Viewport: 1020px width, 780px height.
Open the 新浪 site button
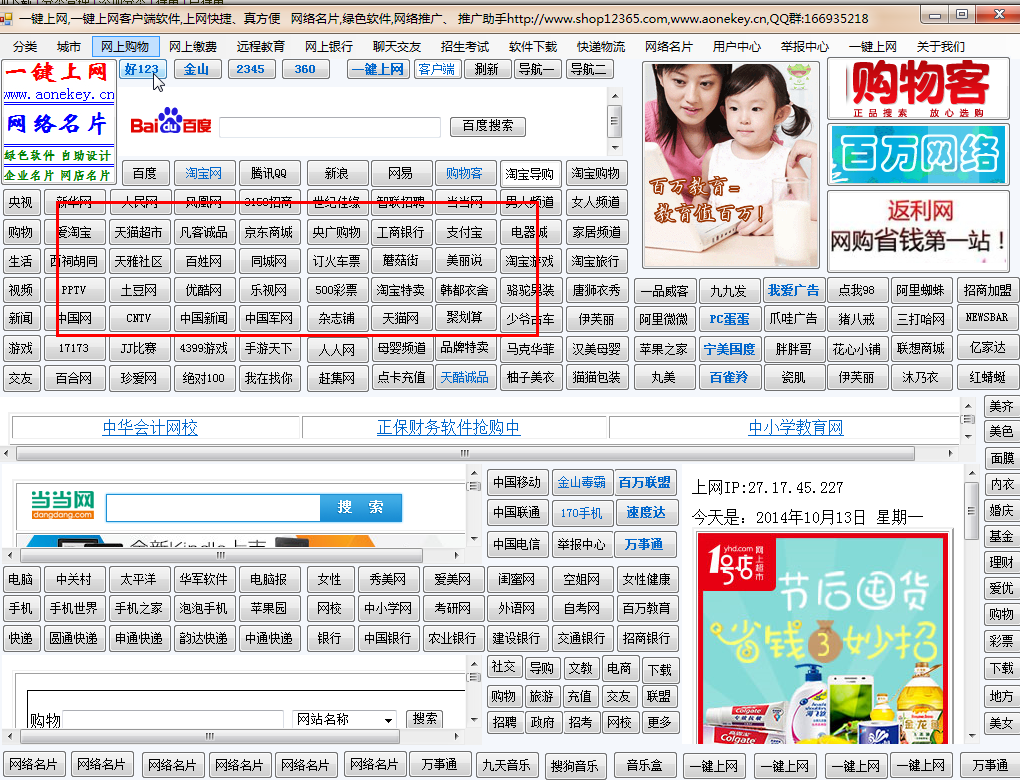pos(336,174)
